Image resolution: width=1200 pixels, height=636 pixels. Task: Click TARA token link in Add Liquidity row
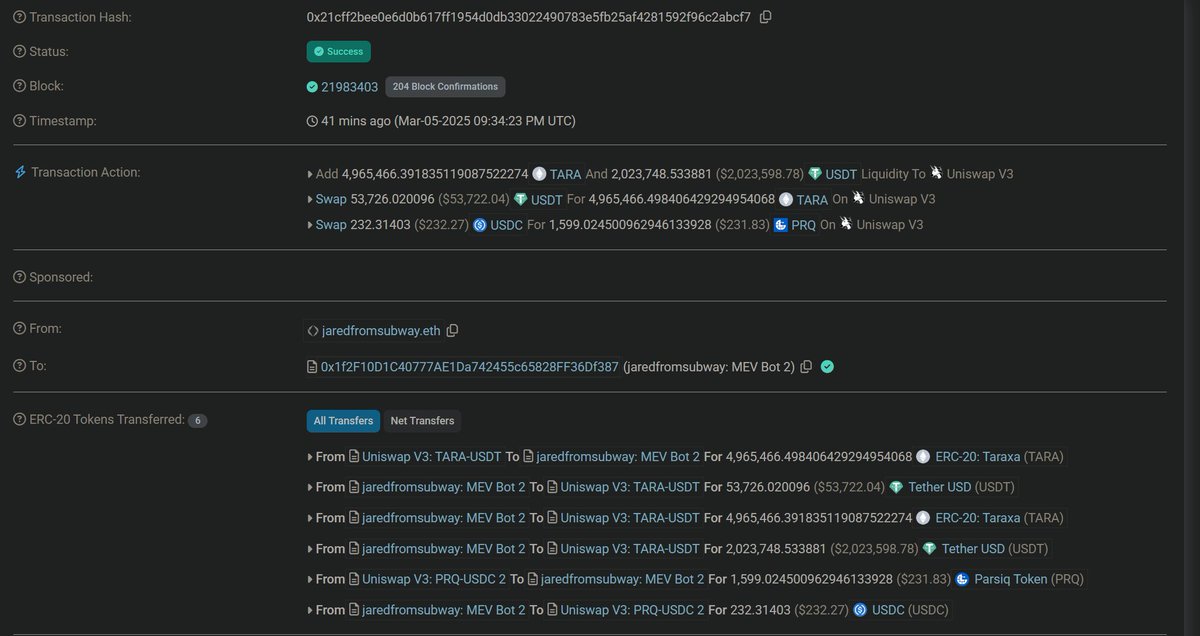click(565, 174)
